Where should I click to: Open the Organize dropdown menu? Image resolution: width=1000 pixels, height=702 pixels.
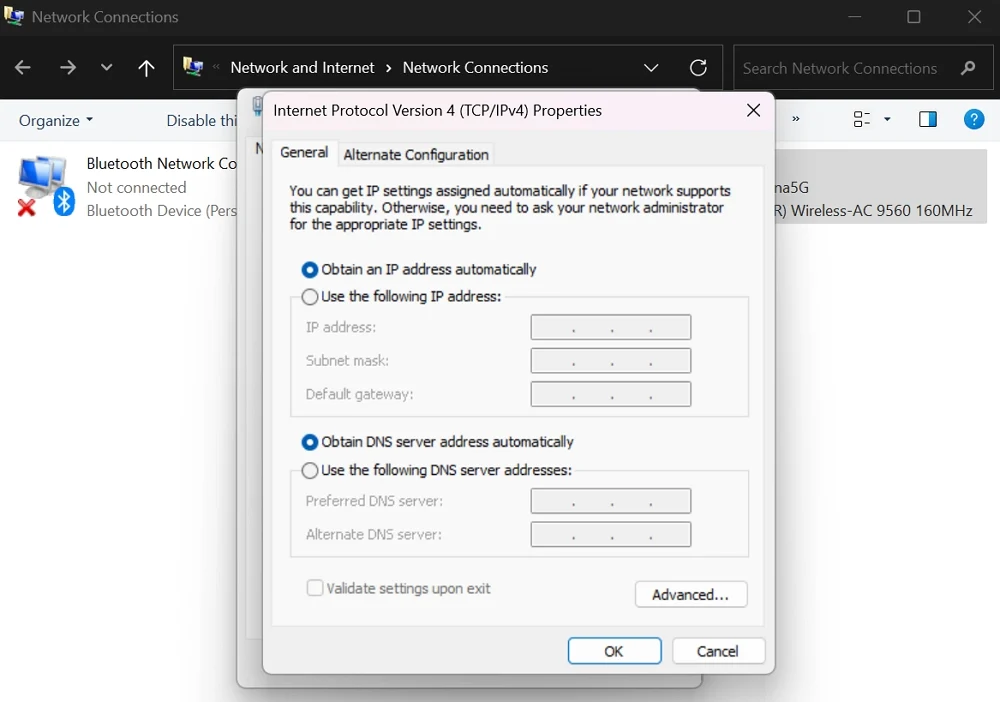tap(56, 120)
